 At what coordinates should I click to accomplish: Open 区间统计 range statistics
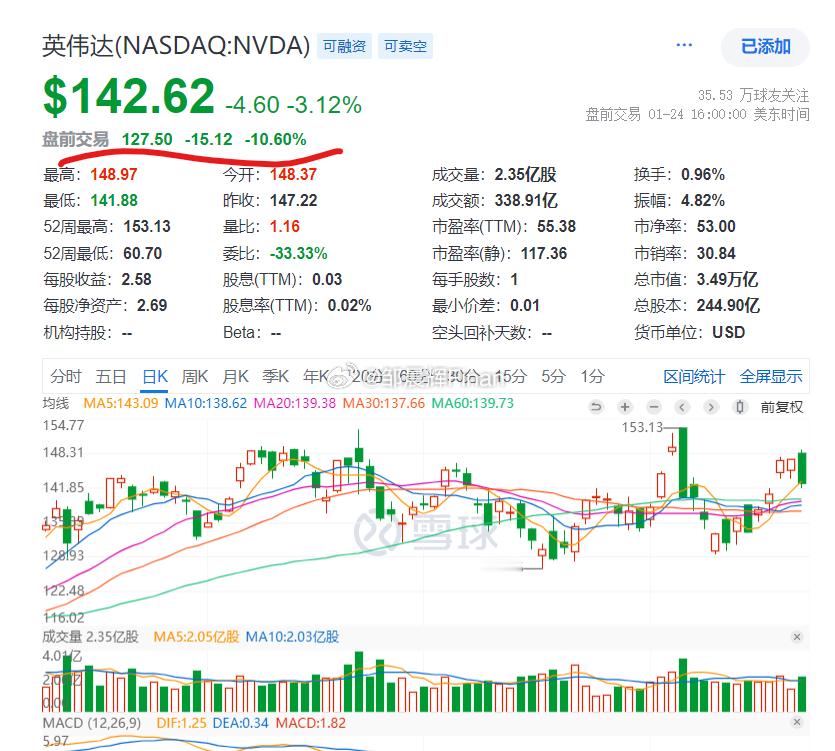point(694,377)
